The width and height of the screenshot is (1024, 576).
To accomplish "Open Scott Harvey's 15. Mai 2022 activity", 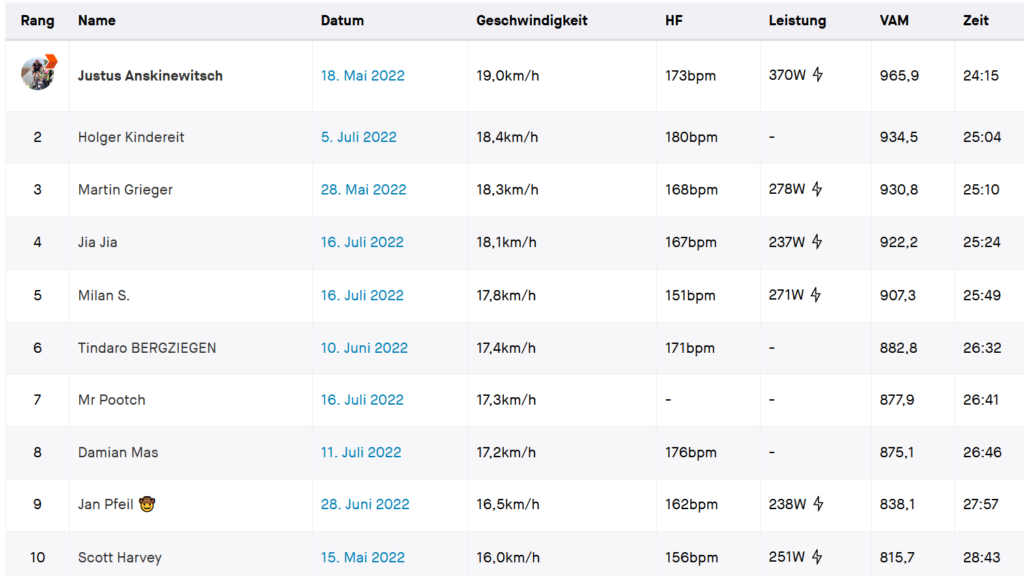I will coord(362,558).
